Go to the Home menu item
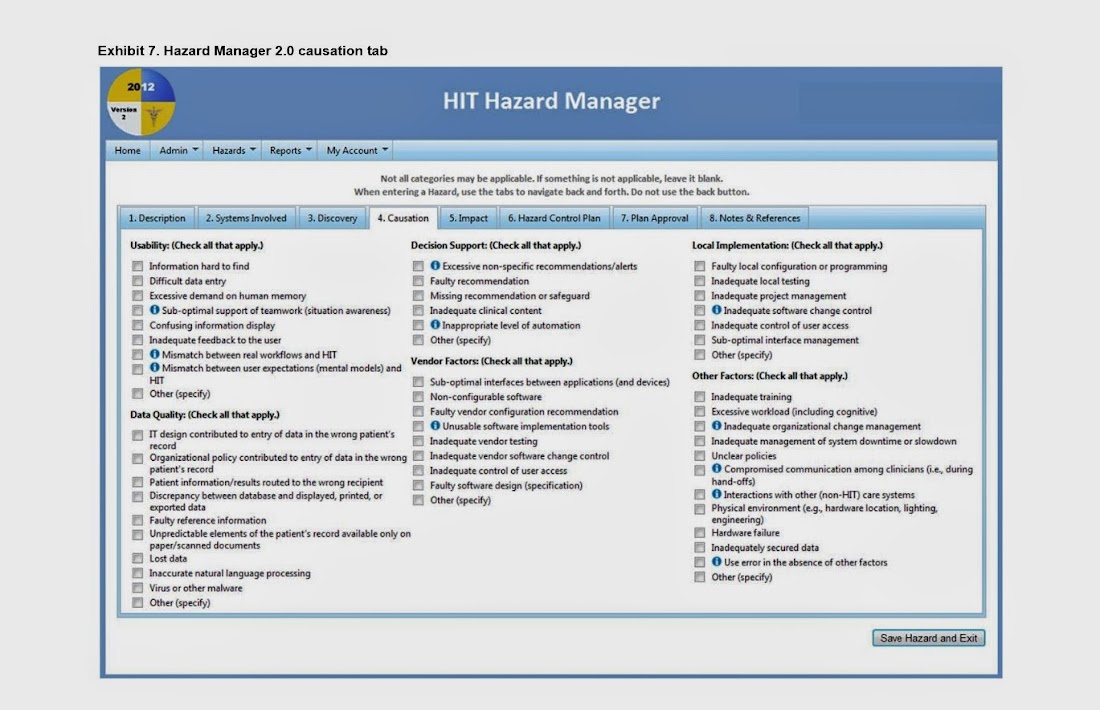The width and height of the screenshot is (1100, 710). 128,150
